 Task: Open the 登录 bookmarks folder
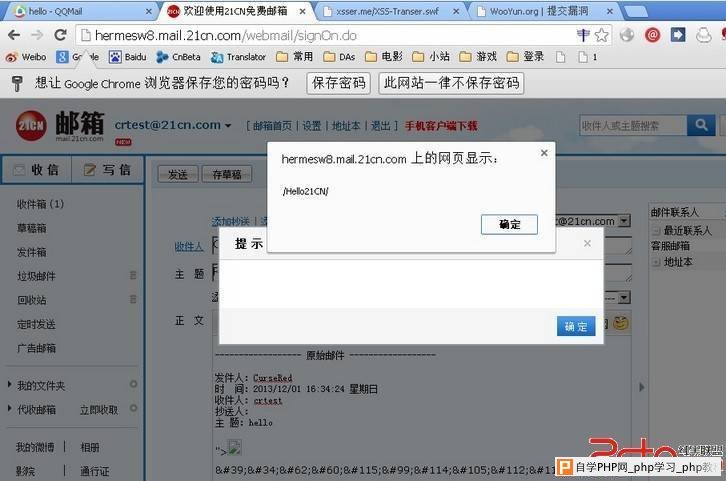click(526, 56)
